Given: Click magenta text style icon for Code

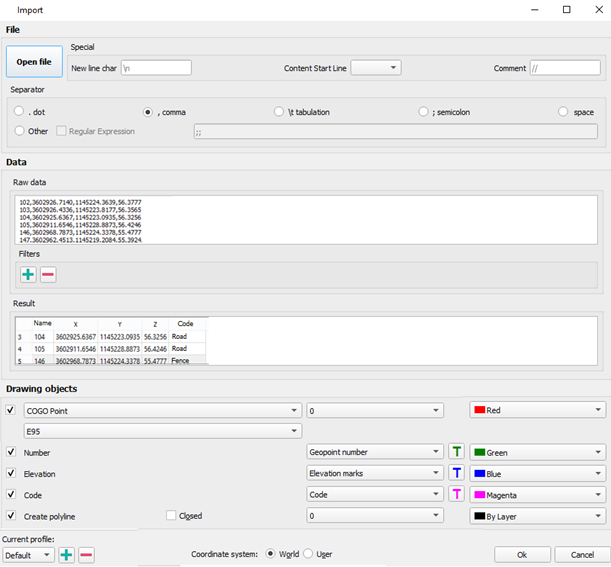Looking at the screenshot, I should tap(456, 494).
